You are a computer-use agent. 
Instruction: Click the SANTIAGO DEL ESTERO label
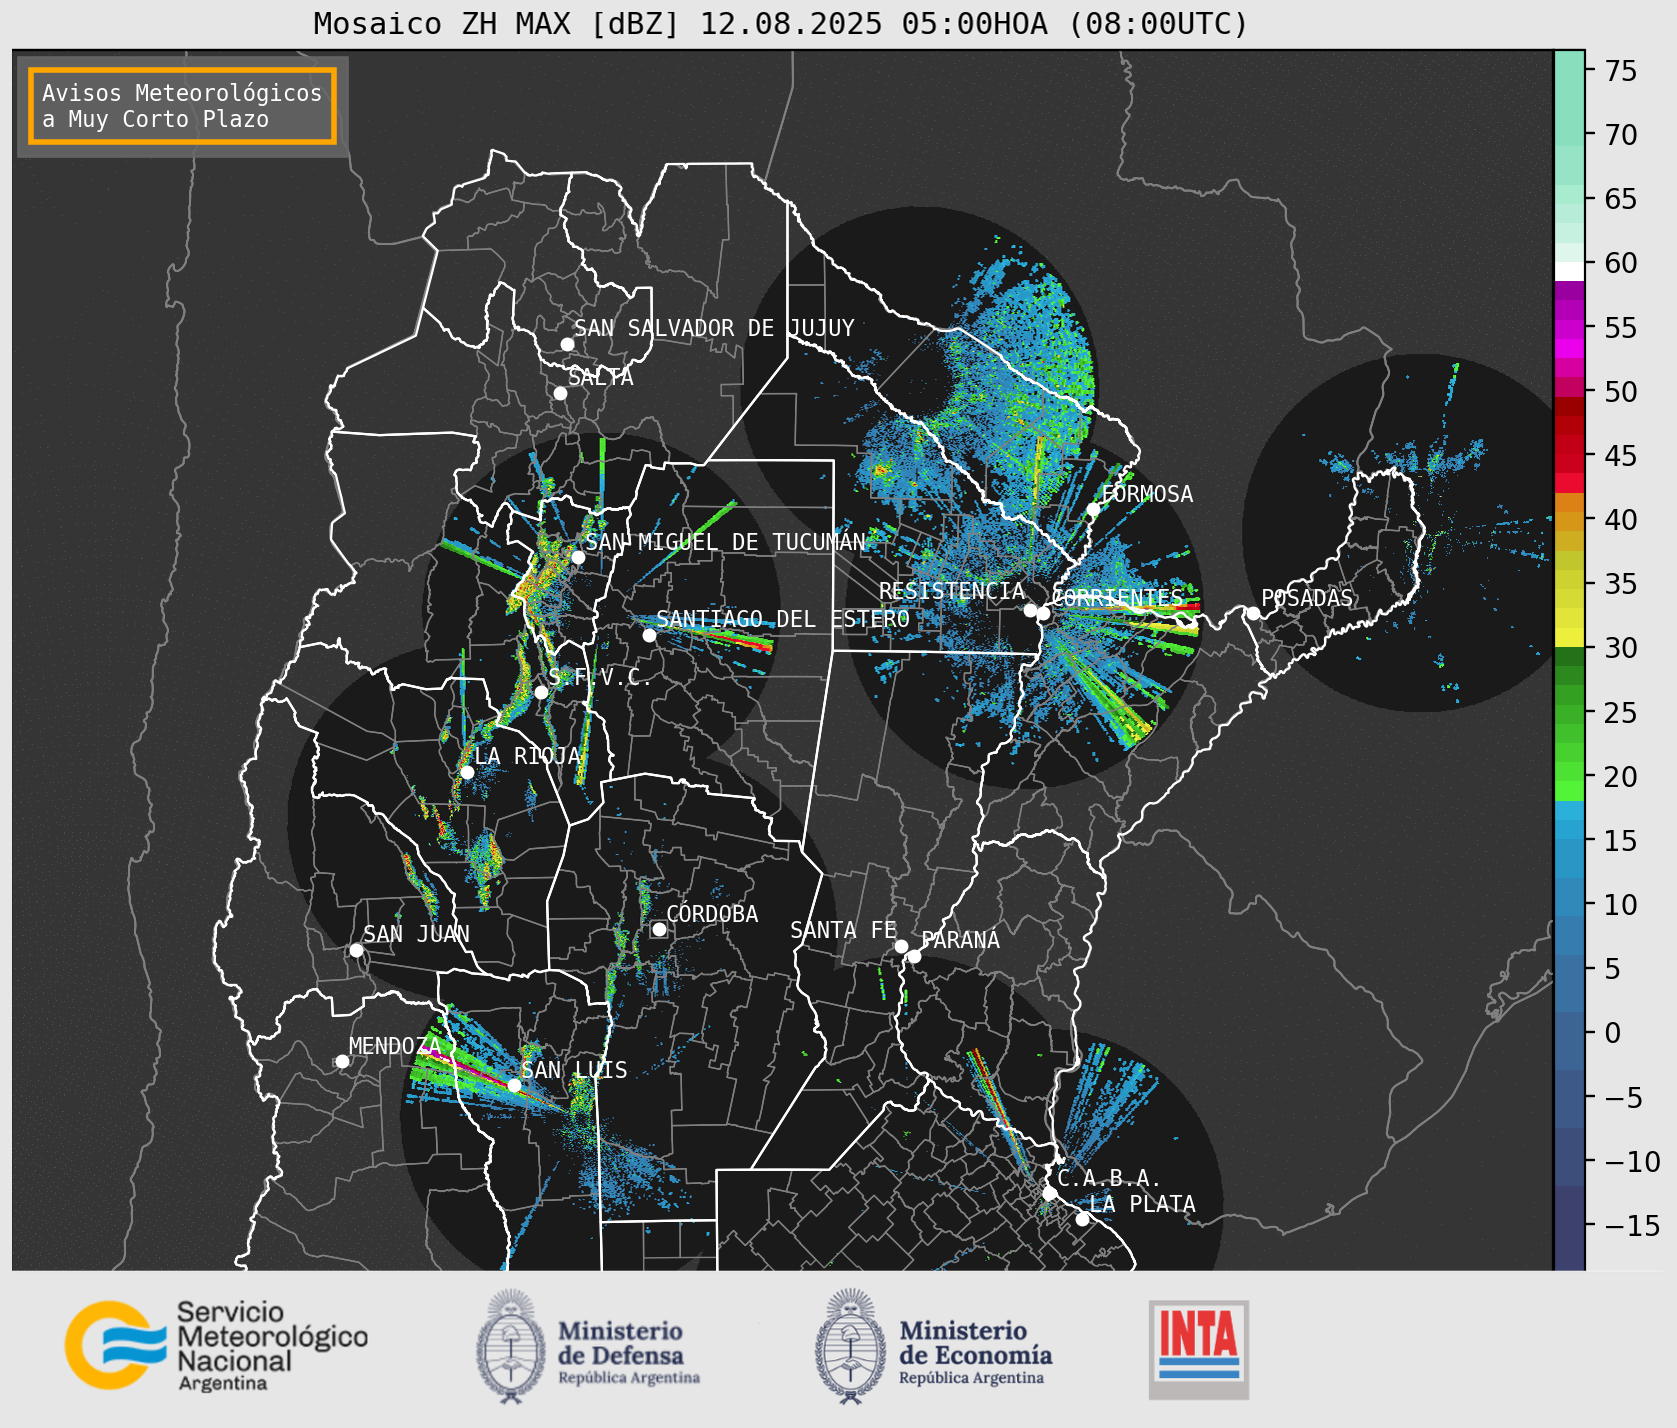(x=783, y=619)
